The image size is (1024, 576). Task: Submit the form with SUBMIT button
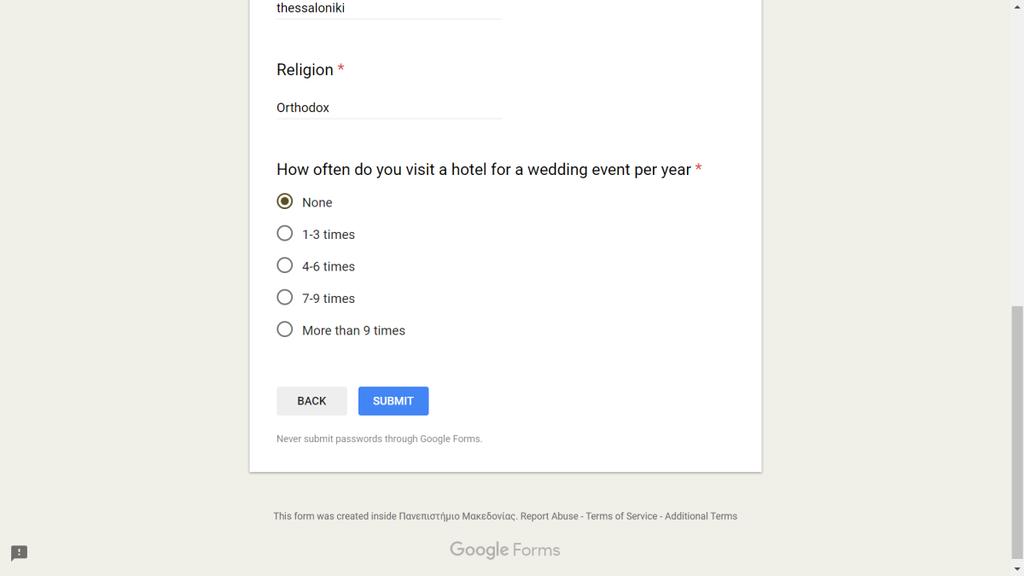(393, 401)
